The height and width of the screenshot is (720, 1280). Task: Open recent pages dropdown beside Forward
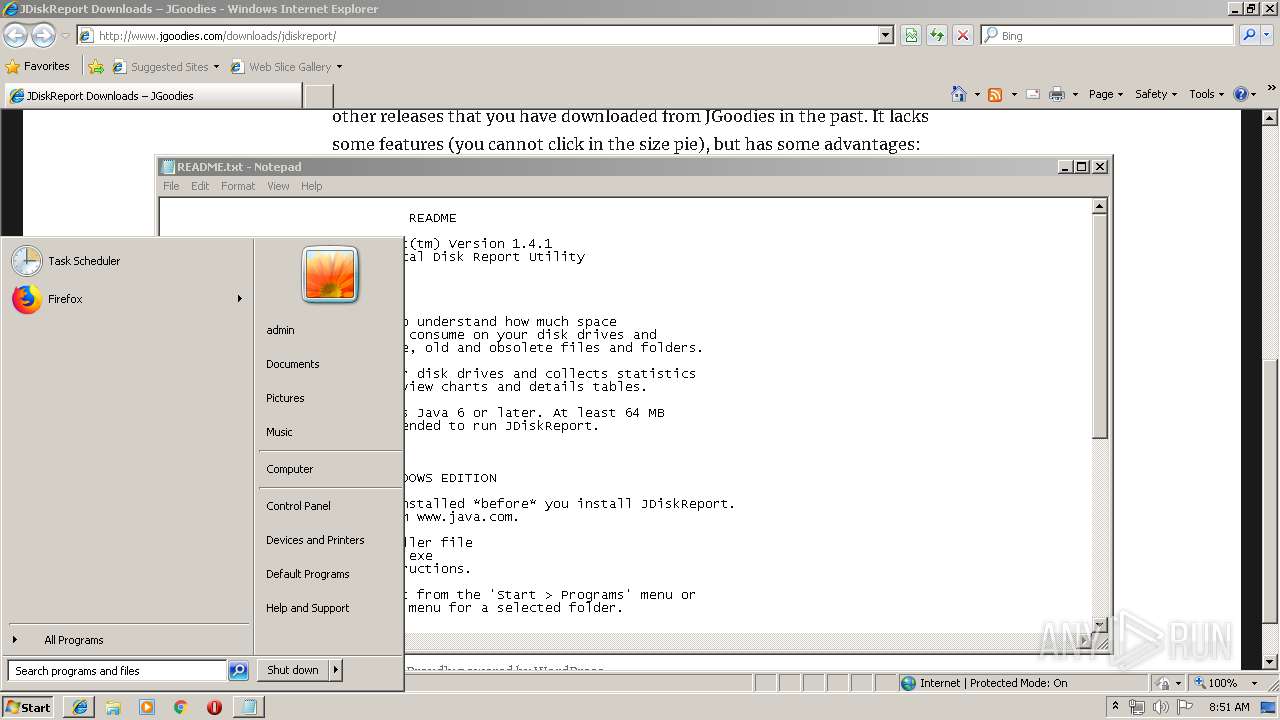65,35
